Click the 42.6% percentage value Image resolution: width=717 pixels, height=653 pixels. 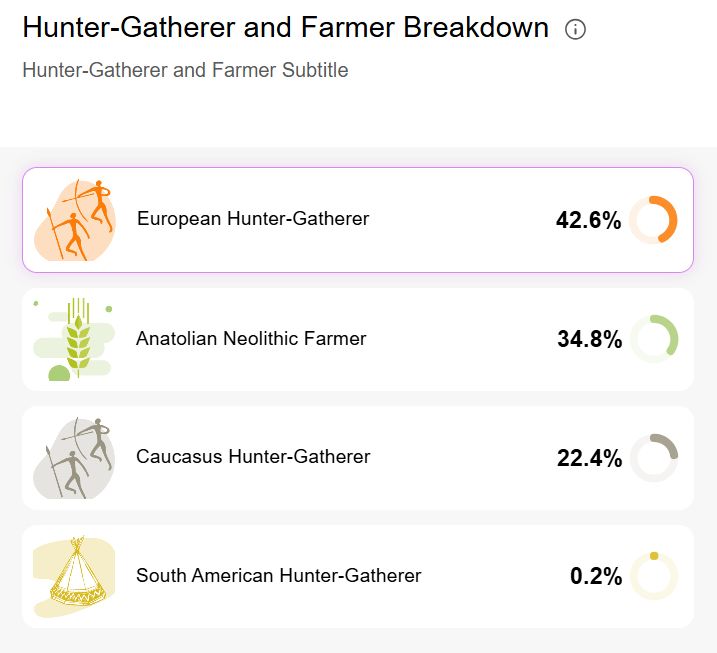click(x=589, y=220)
